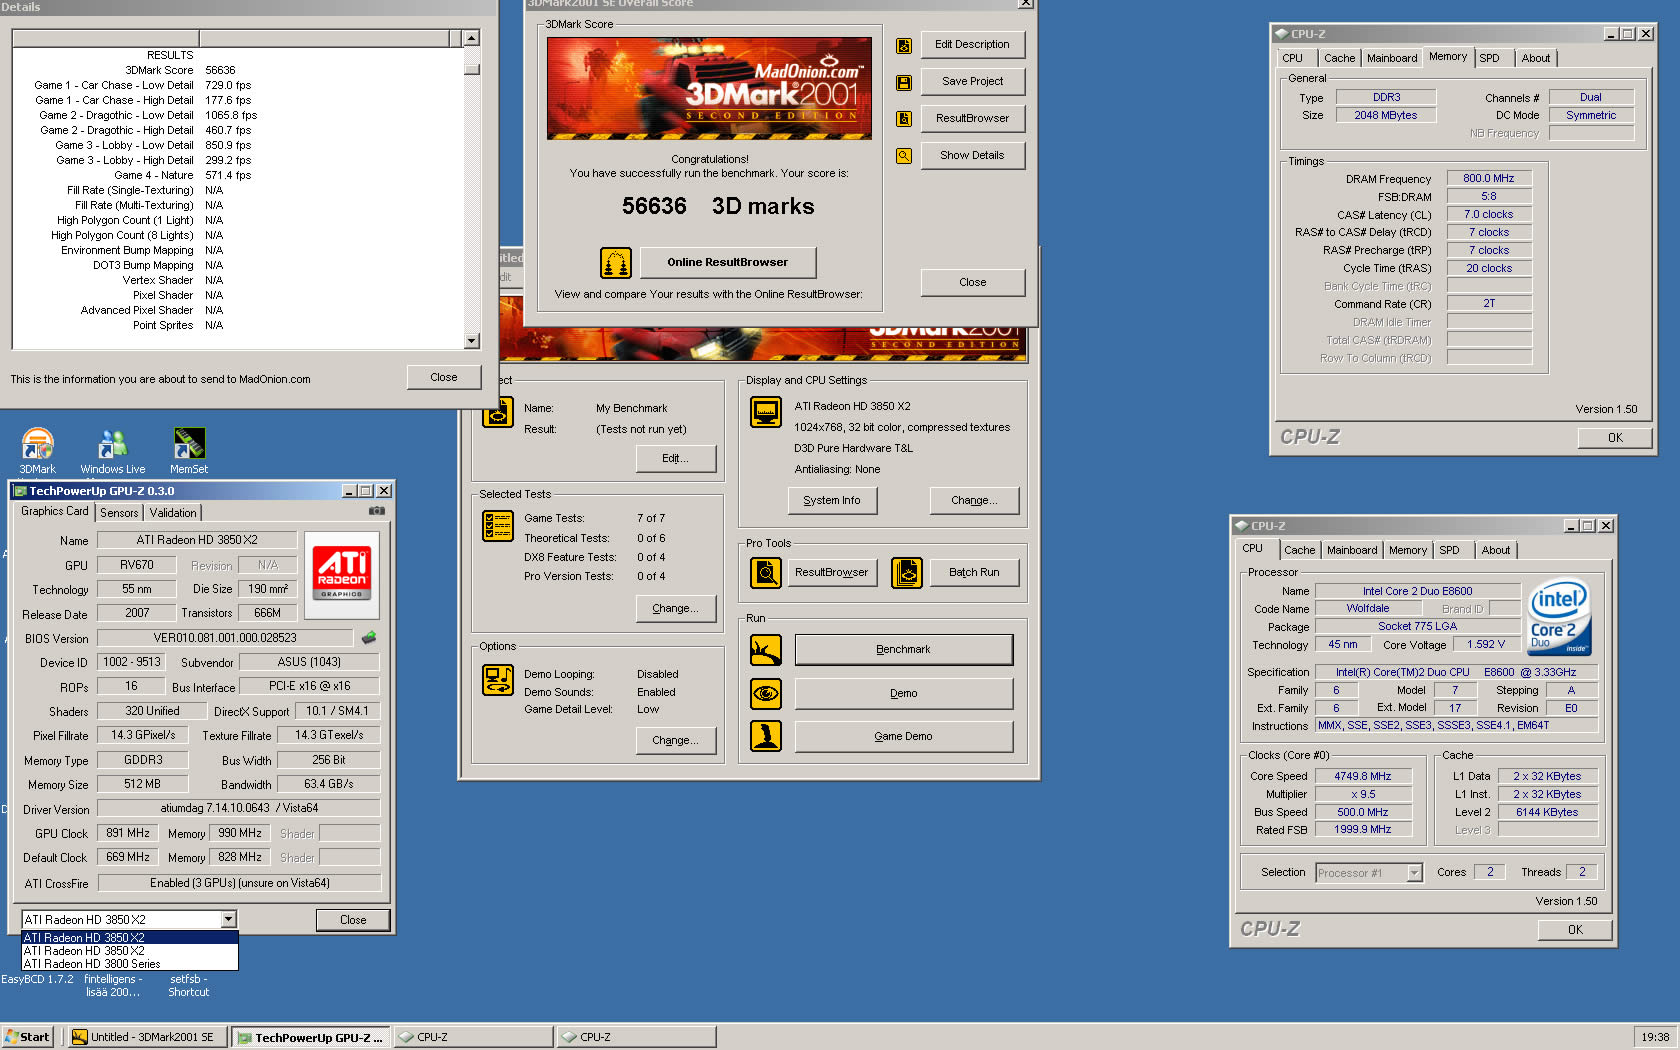Open the About tab in lower CPU-Z window
1680x1050 pixels.
pyautogui.click(x=1496, y=551)
